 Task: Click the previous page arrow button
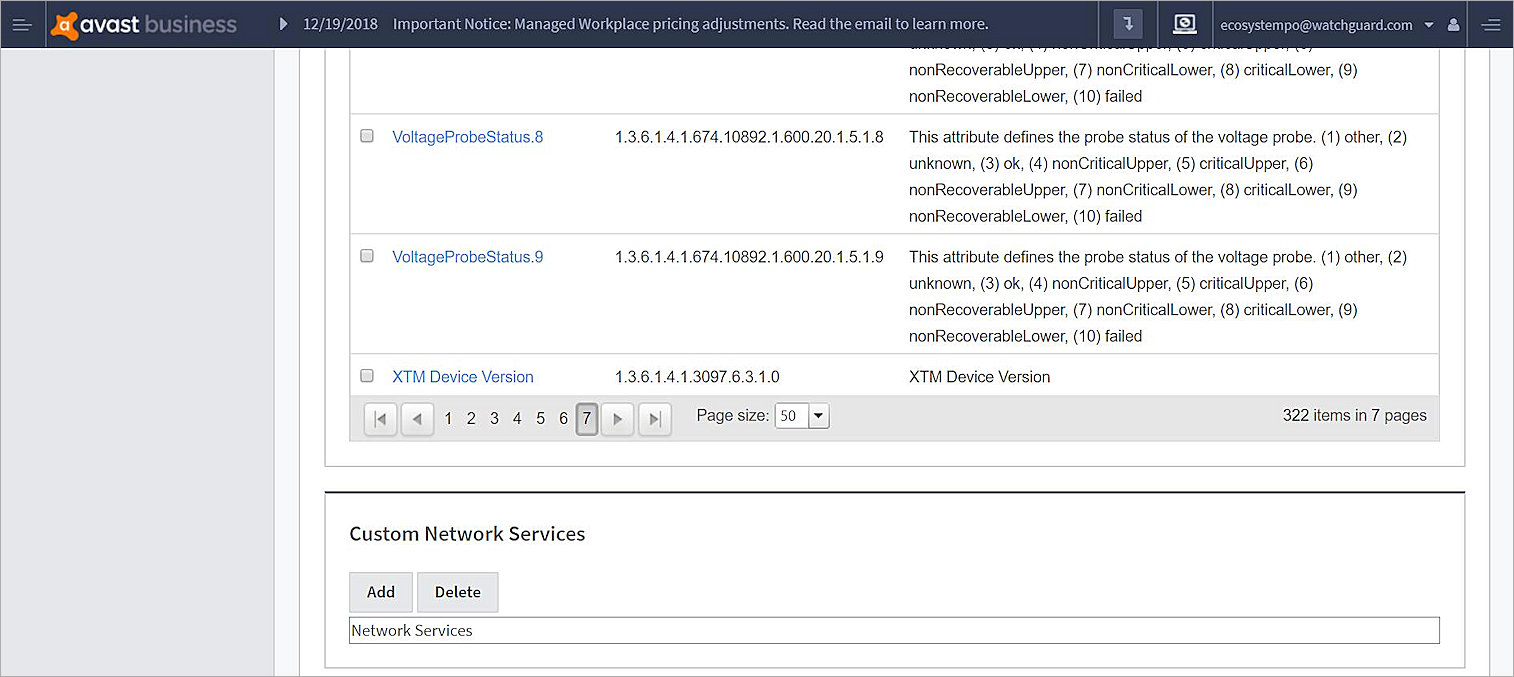pyautogui.click(x=417, y=419)
